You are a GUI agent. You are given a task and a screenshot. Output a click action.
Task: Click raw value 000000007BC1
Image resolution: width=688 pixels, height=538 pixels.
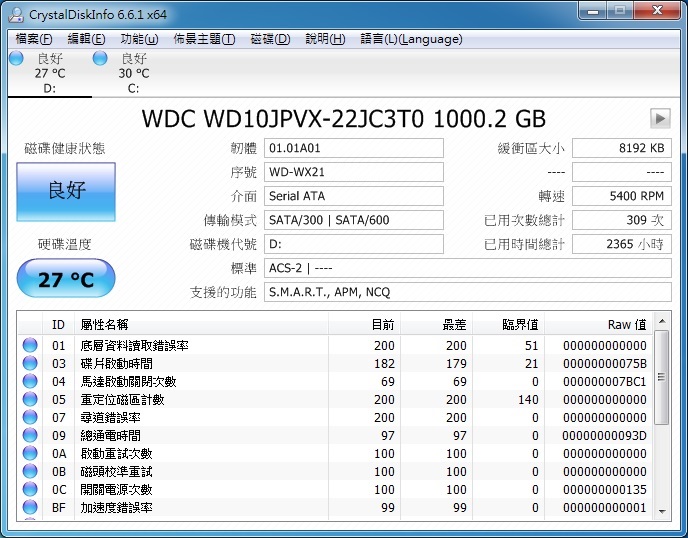605,381
